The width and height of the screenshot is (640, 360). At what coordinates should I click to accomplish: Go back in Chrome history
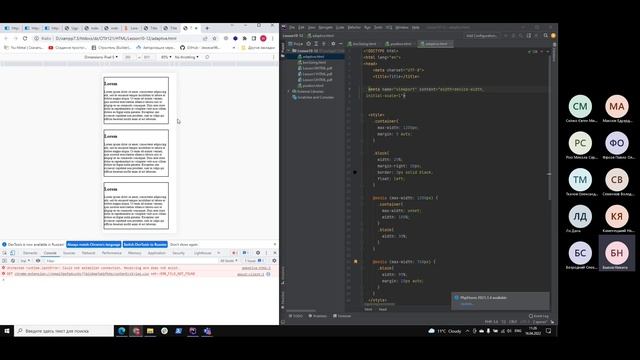coord(6,38)
